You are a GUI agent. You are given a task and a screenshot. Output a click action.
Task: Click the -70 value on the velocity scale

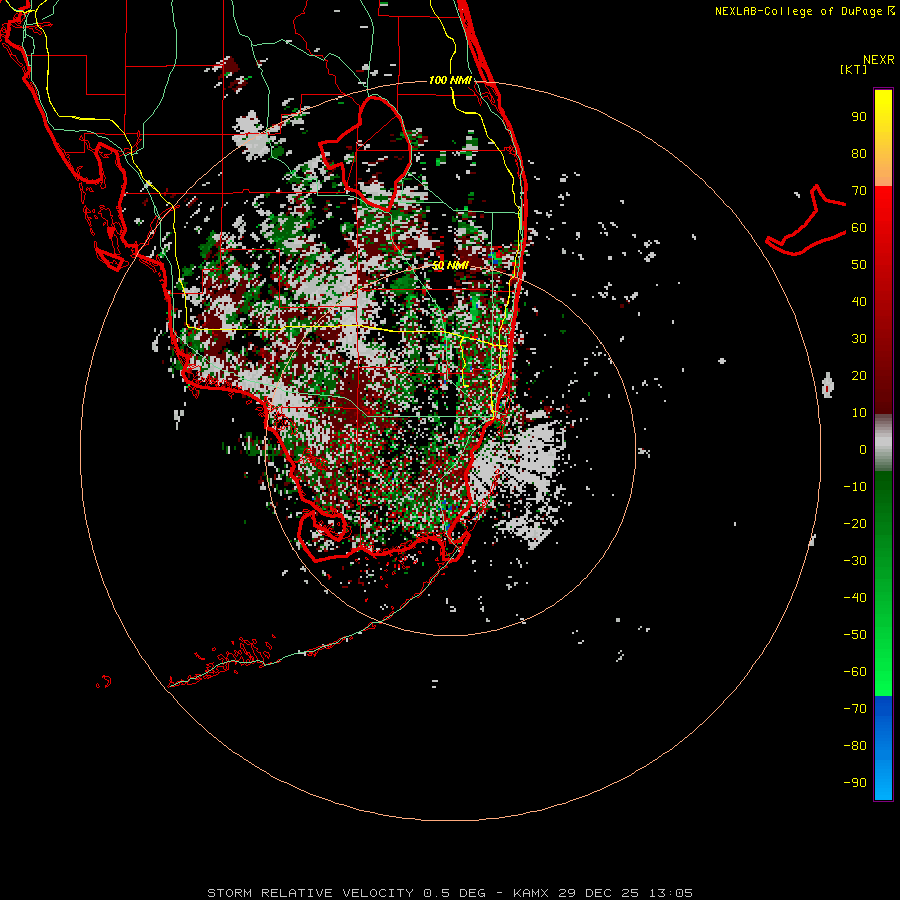855,709
